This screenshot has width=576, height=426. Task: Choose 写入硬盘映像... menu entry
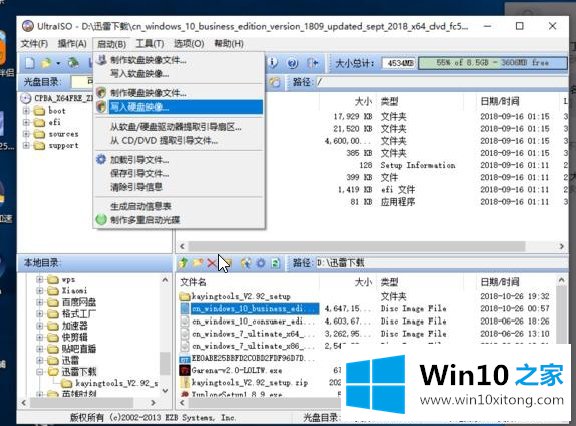click(x=179, y=107)
